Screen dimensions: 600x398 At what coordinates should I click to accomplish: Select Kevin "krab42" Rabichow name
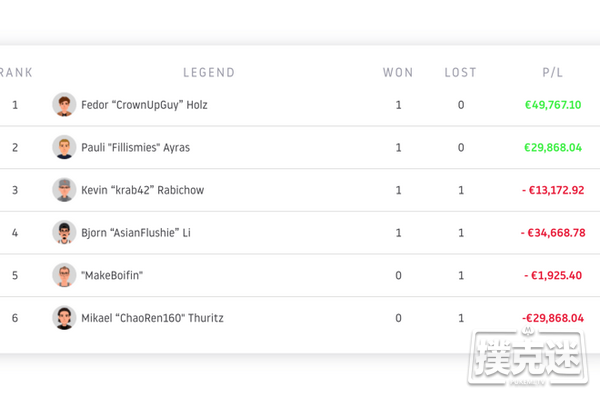coord(143,190)
